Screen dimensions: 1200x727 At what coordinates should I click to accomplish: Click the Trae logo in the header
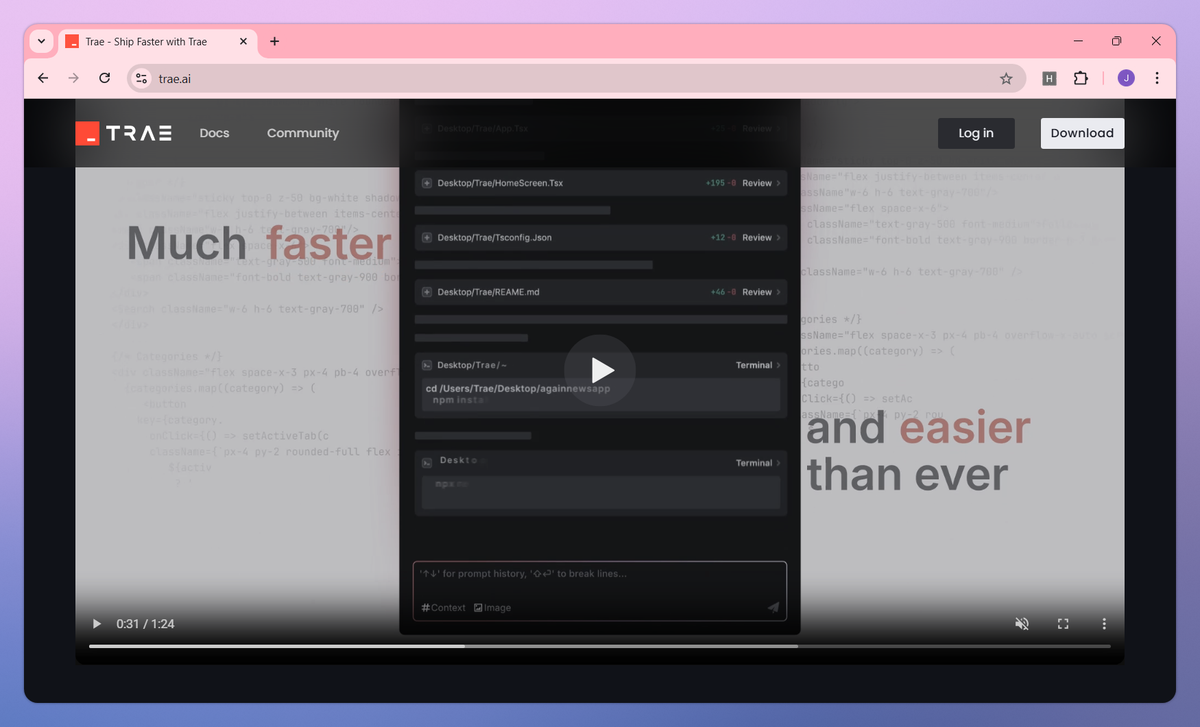(x=124, y=133)
